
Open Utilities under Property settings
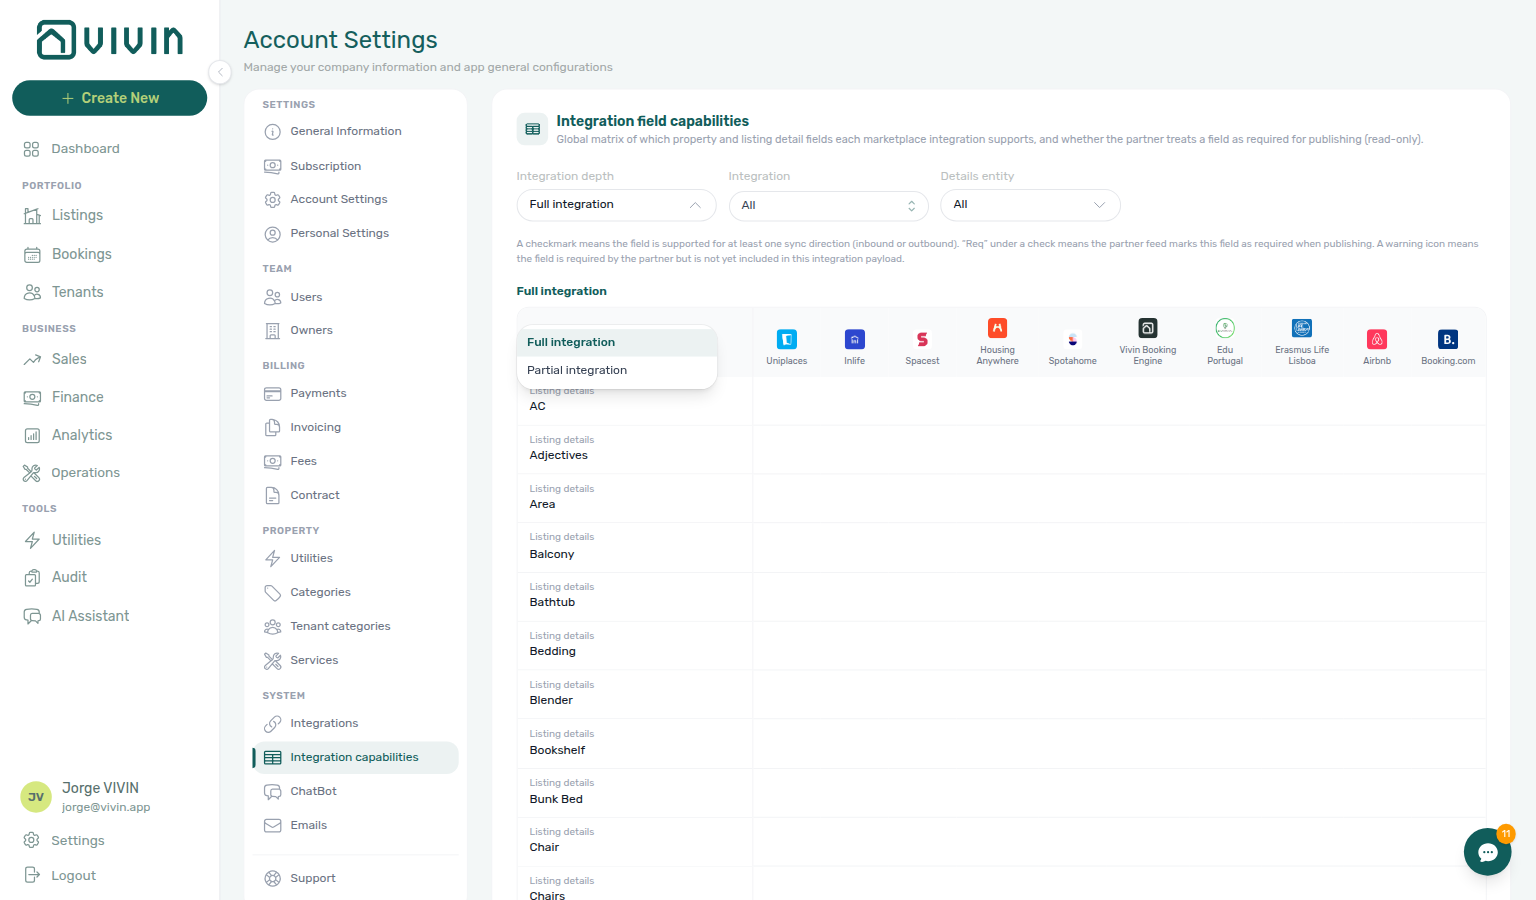pos(311,559)
